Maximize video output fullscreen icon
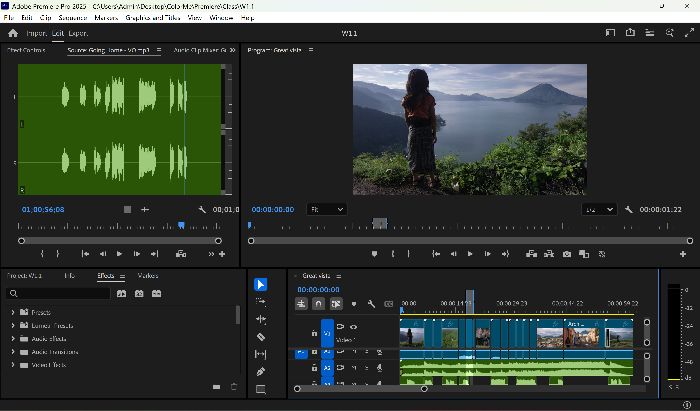The width and height of the screenshot is (700, 411). 689,33
